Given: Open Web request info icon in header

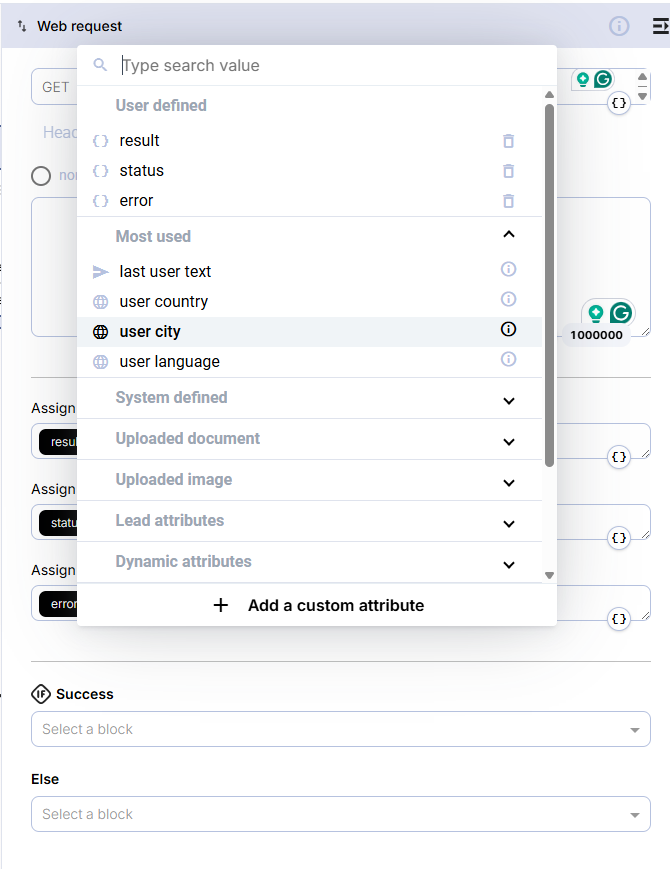Looking at the screenshot, I should tap(619, 26).
